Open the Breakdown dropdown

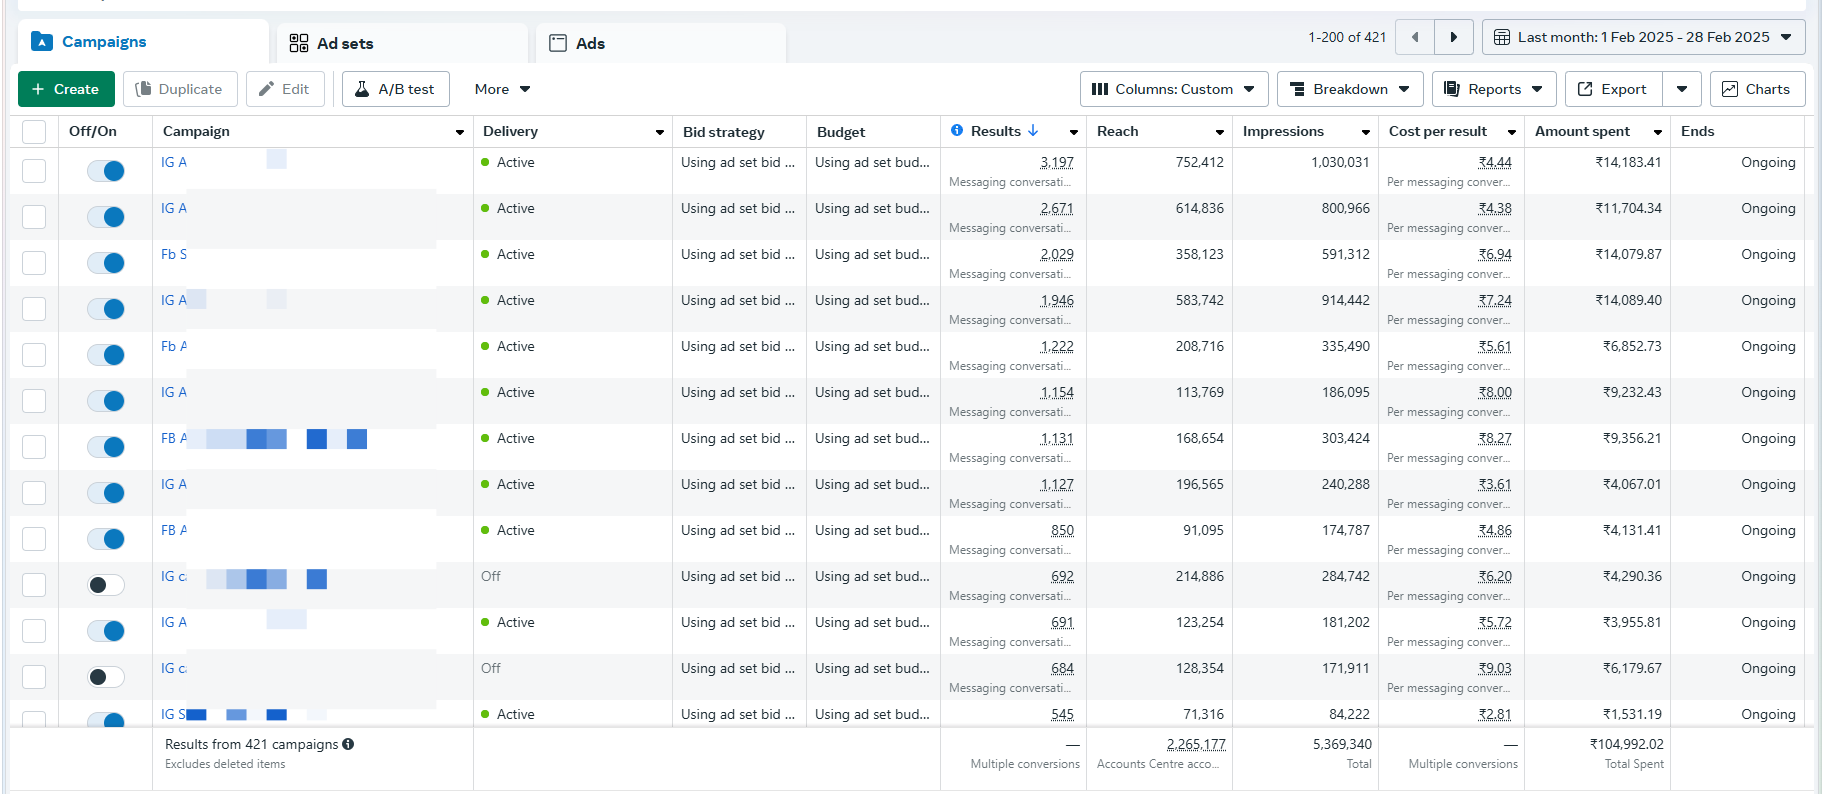click(x=1350, y=89)
